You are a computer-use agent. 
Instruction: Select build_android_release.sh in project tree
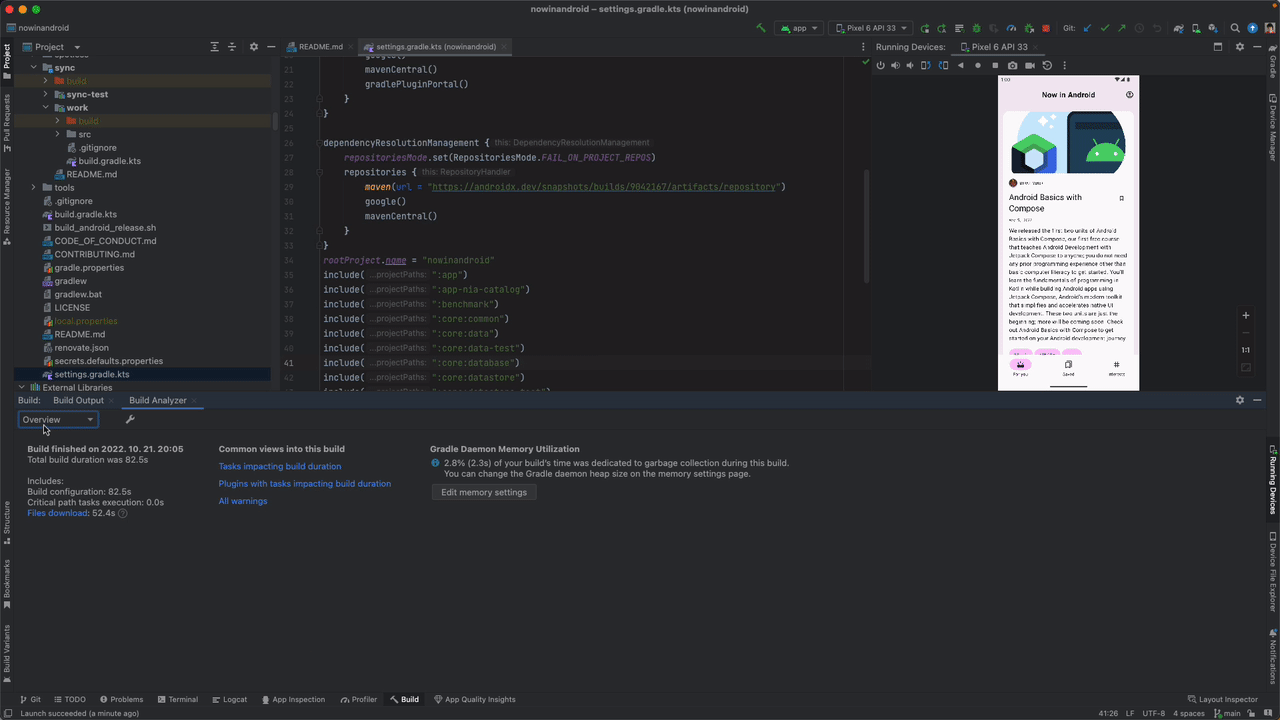coord(105,228)
